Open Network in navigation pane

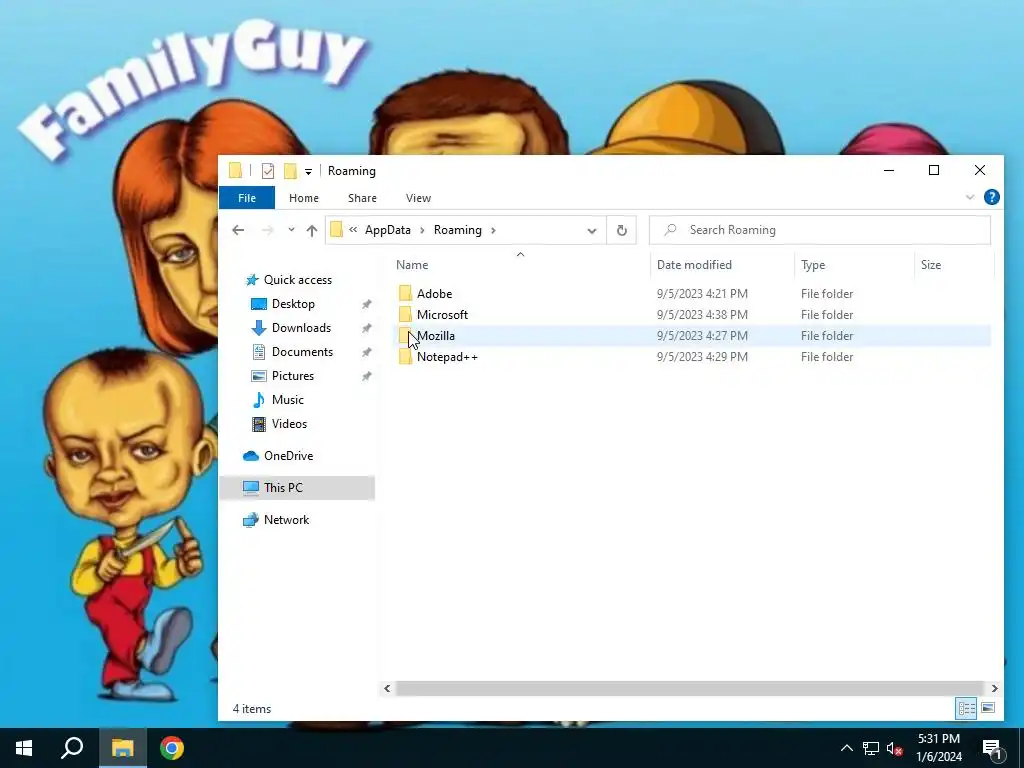coord(286,520)
